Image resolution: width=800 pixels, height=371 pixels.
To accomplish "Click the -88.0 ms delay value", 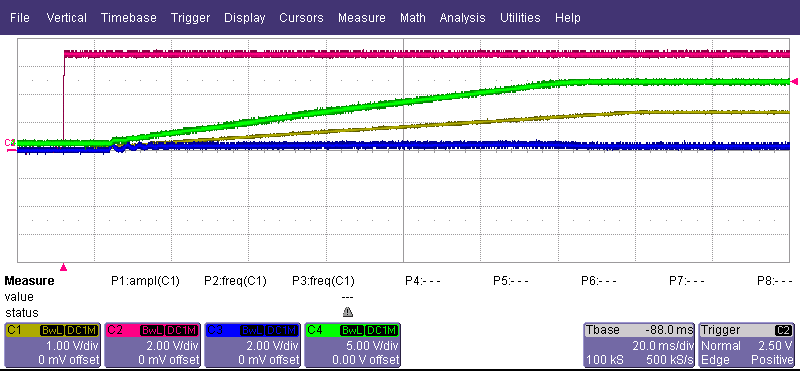I will [669, 330].
